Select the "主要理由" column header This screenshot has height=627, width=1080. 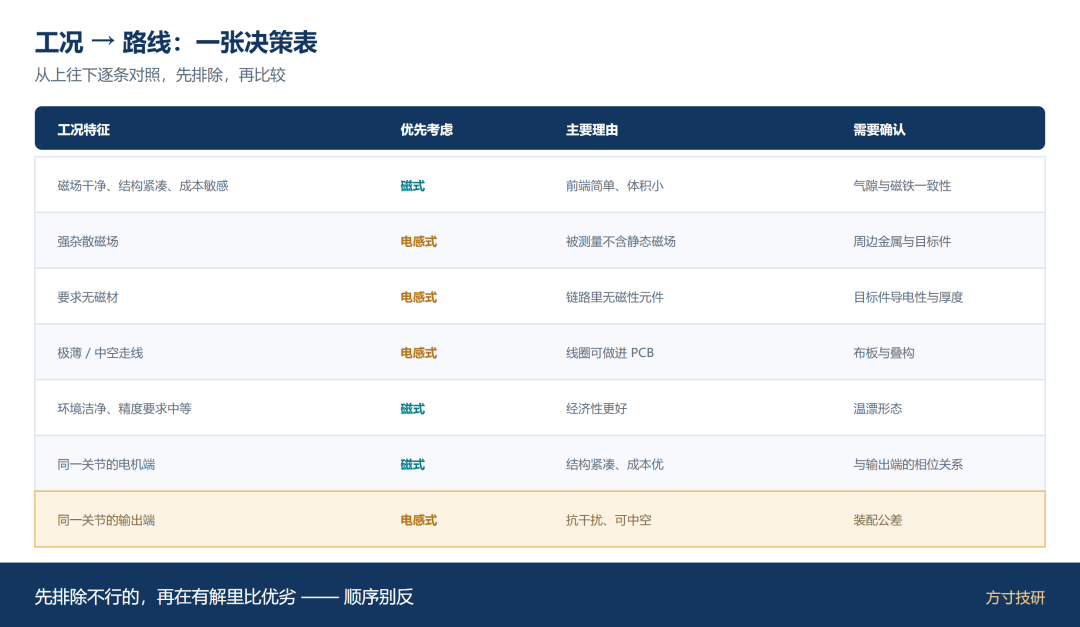pyautogui.click(x=592, y=130)
